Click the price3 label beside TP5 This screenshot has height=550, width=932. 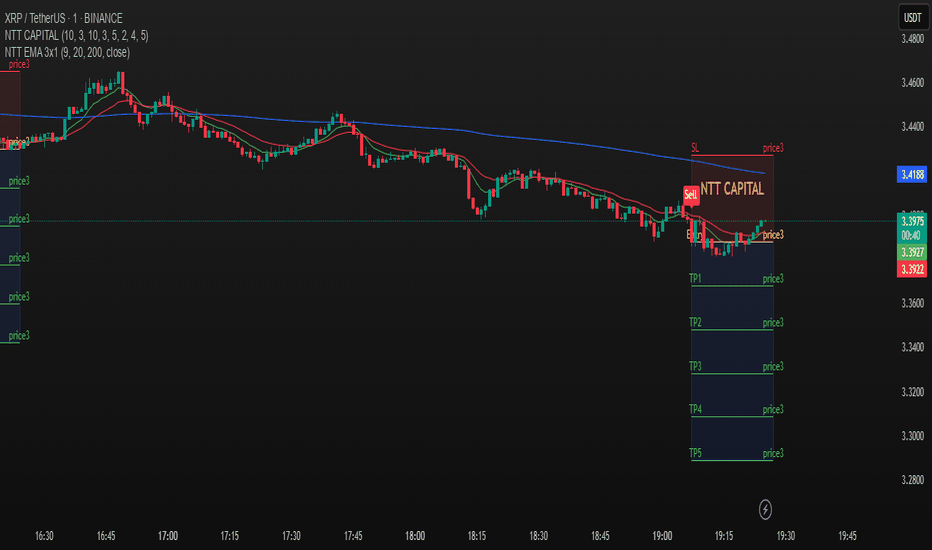773,454
